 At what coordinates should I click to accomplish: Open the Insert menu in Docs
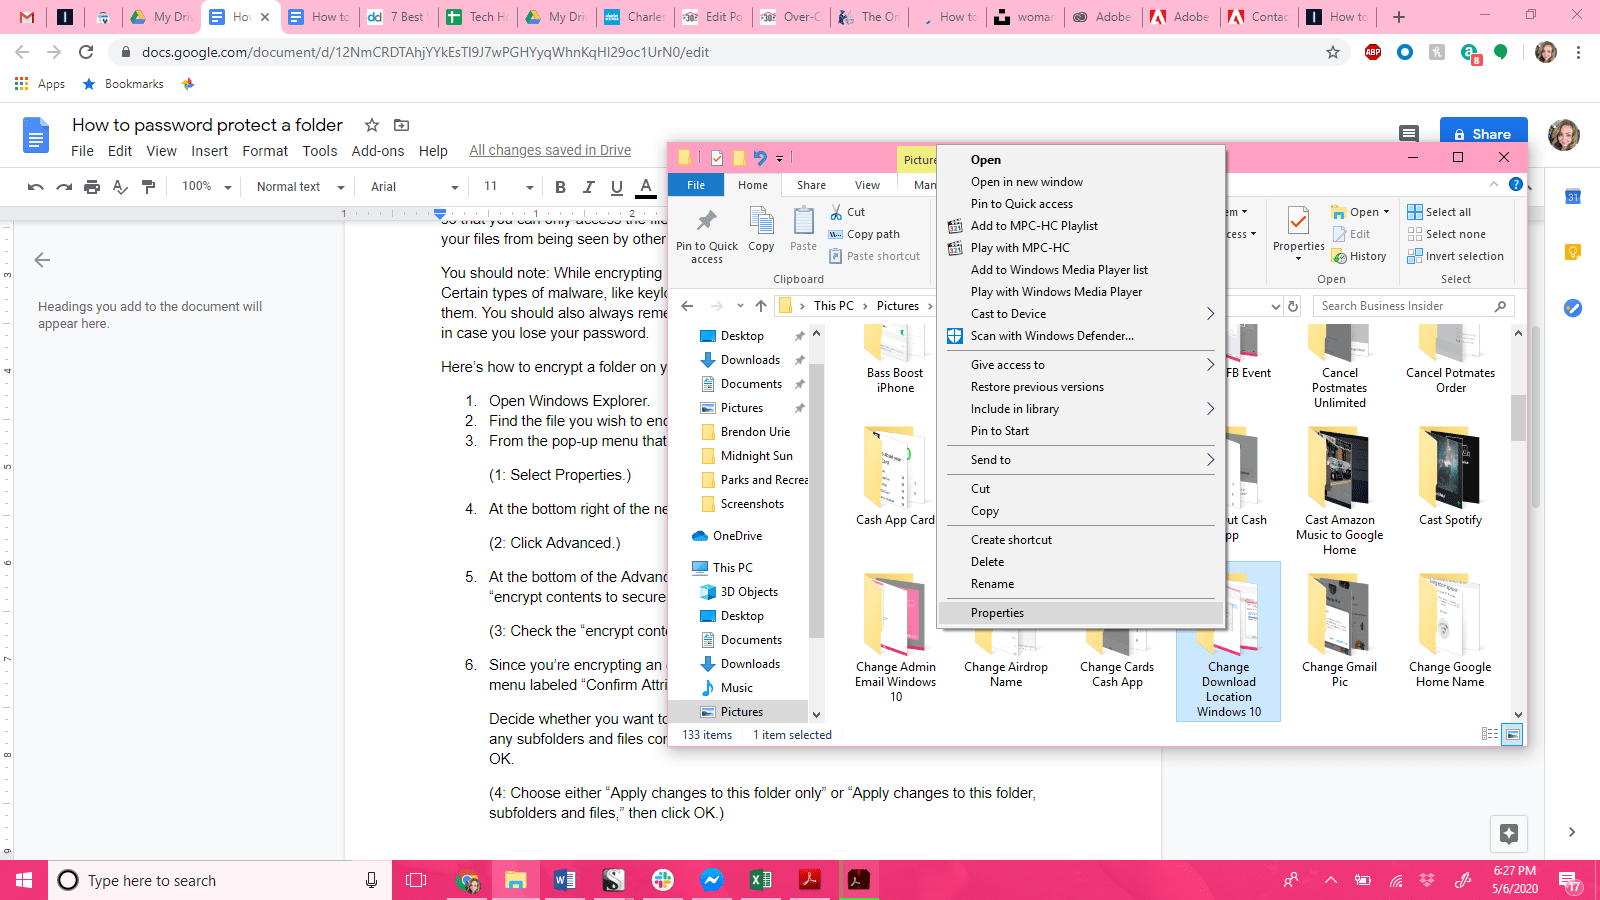click(209, 151)
